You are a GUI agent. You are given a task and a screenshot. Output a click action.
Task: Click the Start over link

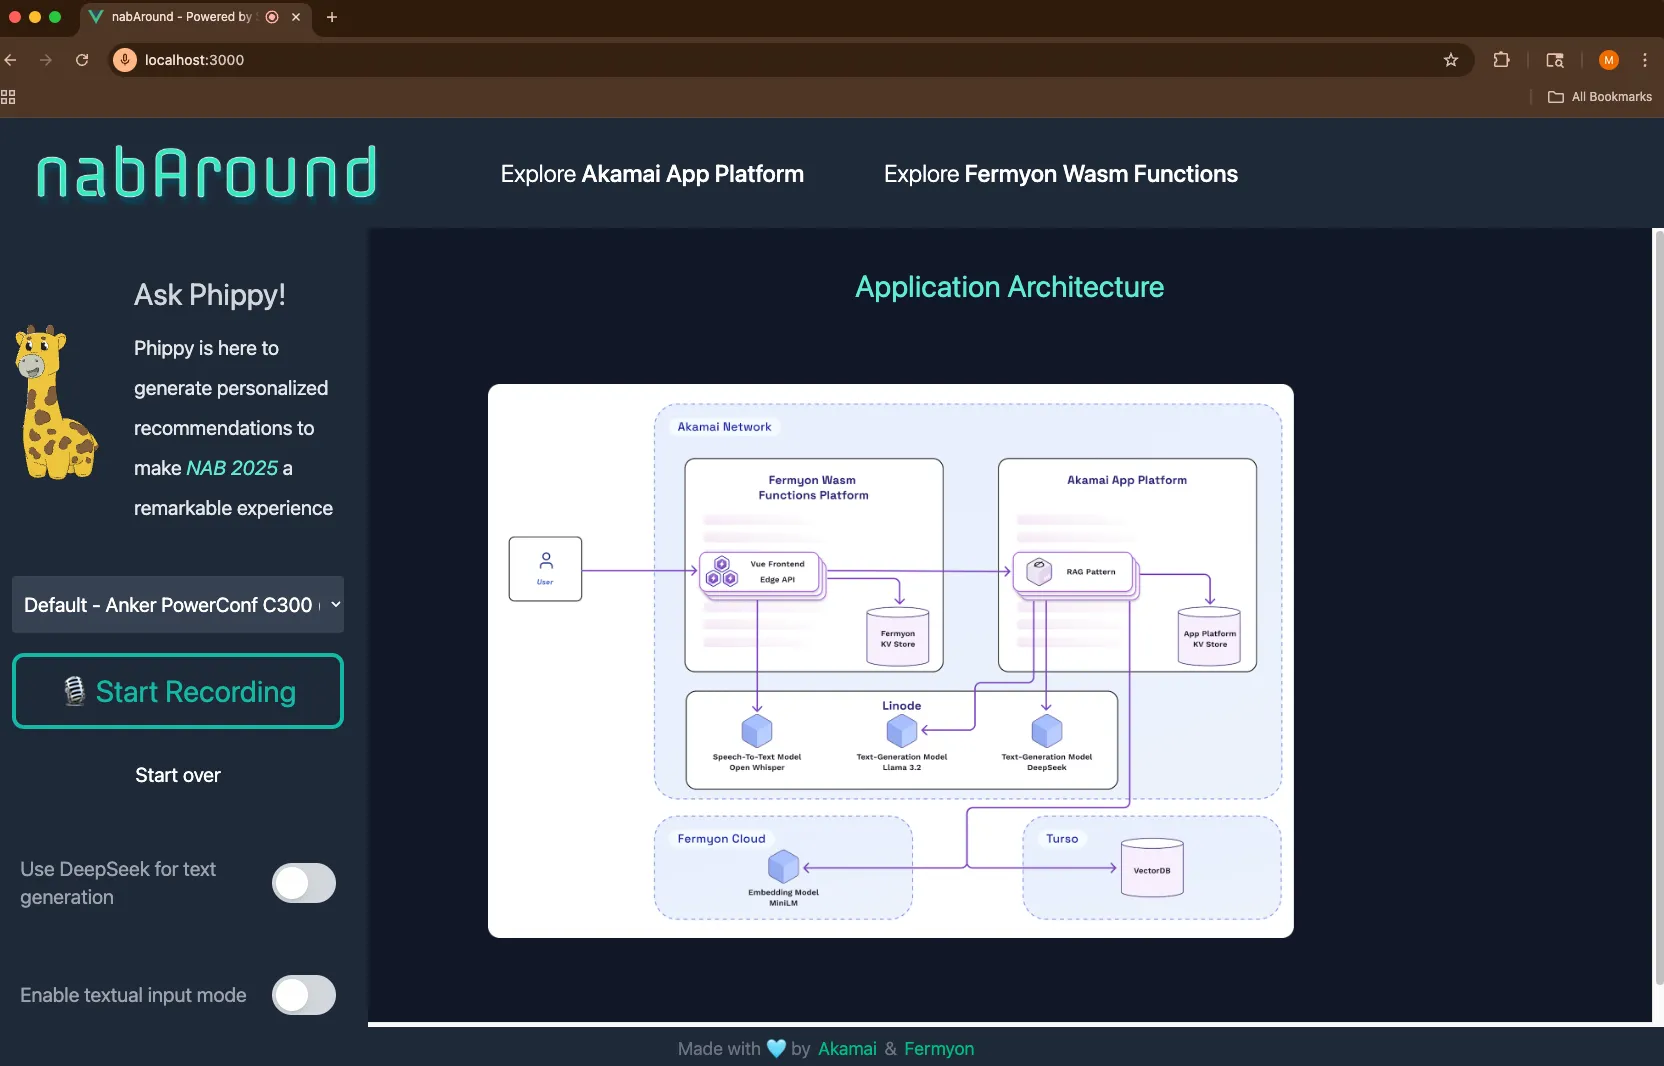(178, 775)
